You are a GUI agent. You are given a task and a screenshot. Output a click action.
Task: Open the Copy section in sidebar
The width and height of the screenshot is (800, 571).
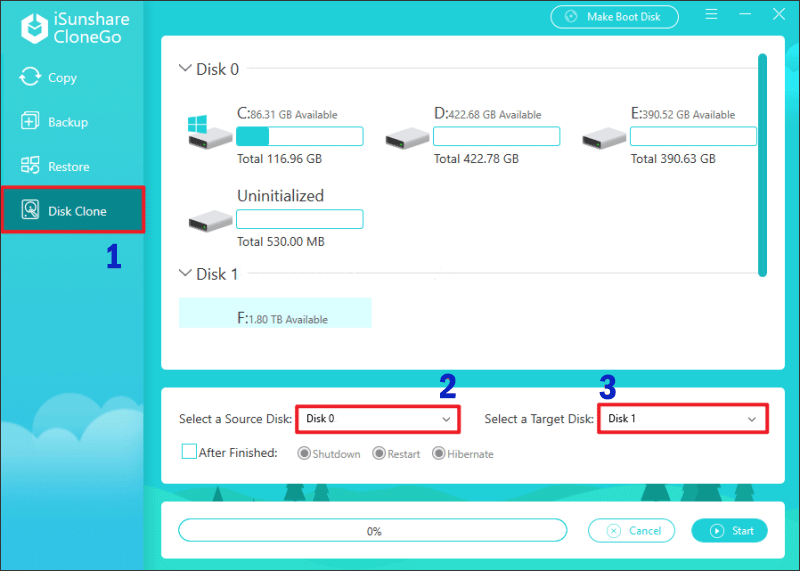click(x=48, y=78)
